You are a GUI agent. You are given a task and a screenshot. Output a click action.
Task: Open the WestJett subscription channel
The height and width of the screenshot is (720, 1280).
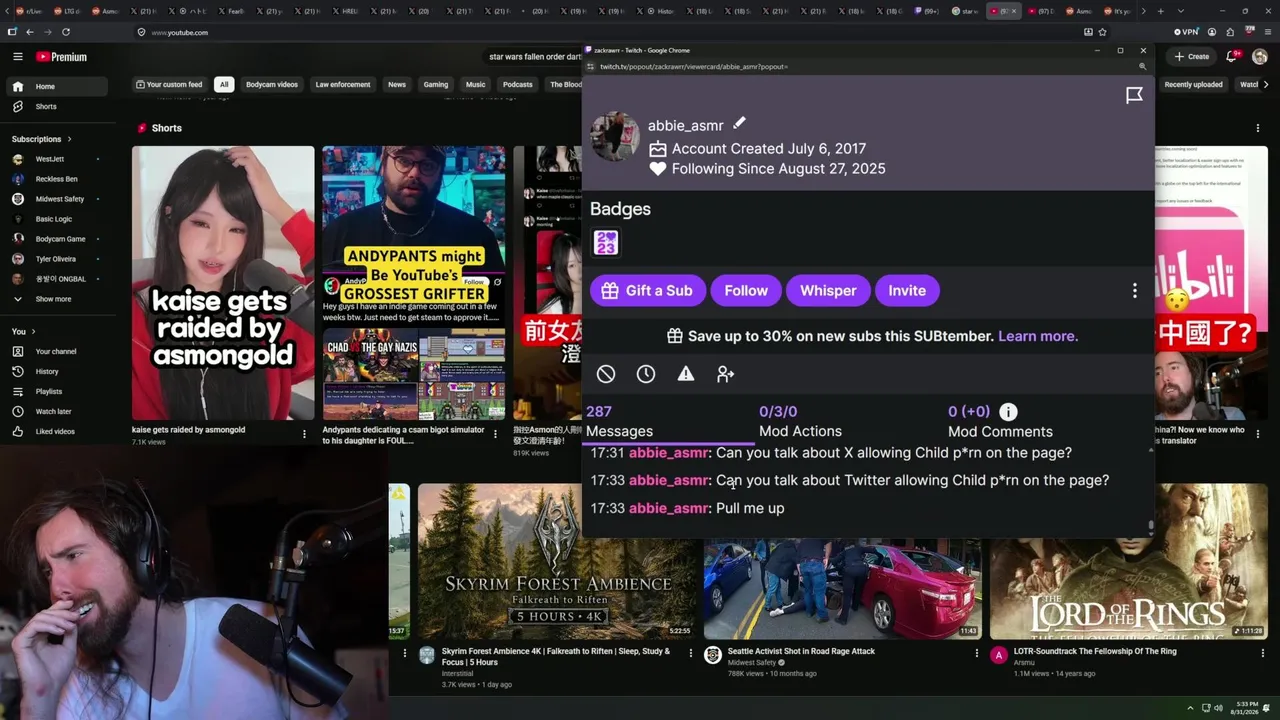[x=56, y=159]
